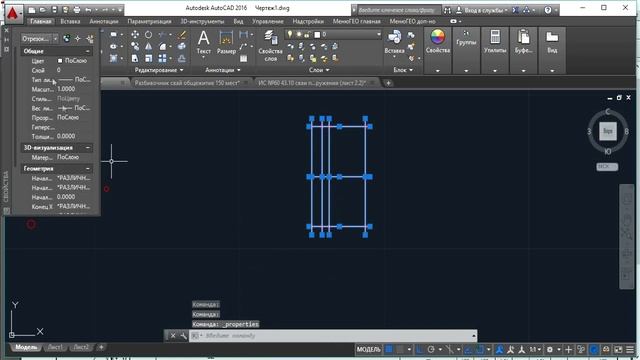Toggle 2D object snap in status bar
This screenshot has width=640, height=360.
pos(480,349)
